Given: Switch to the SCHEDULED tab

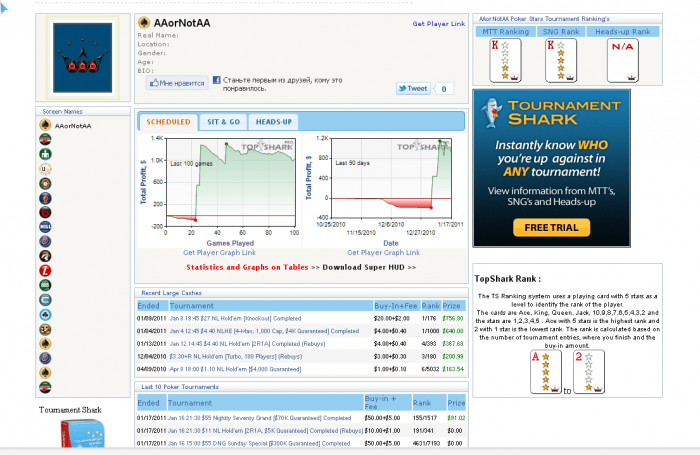Looking at the screenshot, I should click(168, 122).
